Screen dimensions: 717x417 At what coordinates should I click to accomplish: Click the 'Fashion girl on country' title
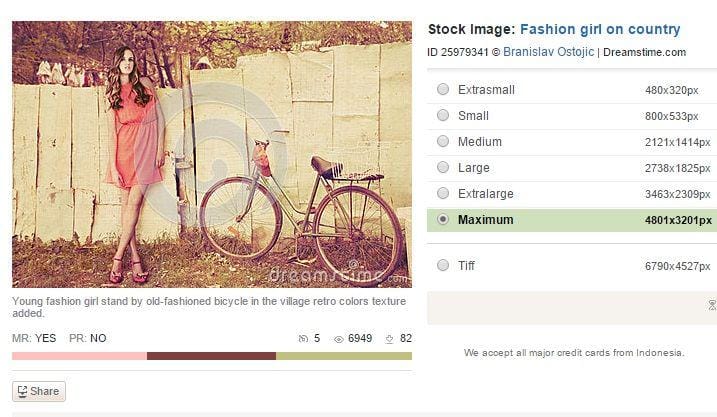tap(599, 30)
